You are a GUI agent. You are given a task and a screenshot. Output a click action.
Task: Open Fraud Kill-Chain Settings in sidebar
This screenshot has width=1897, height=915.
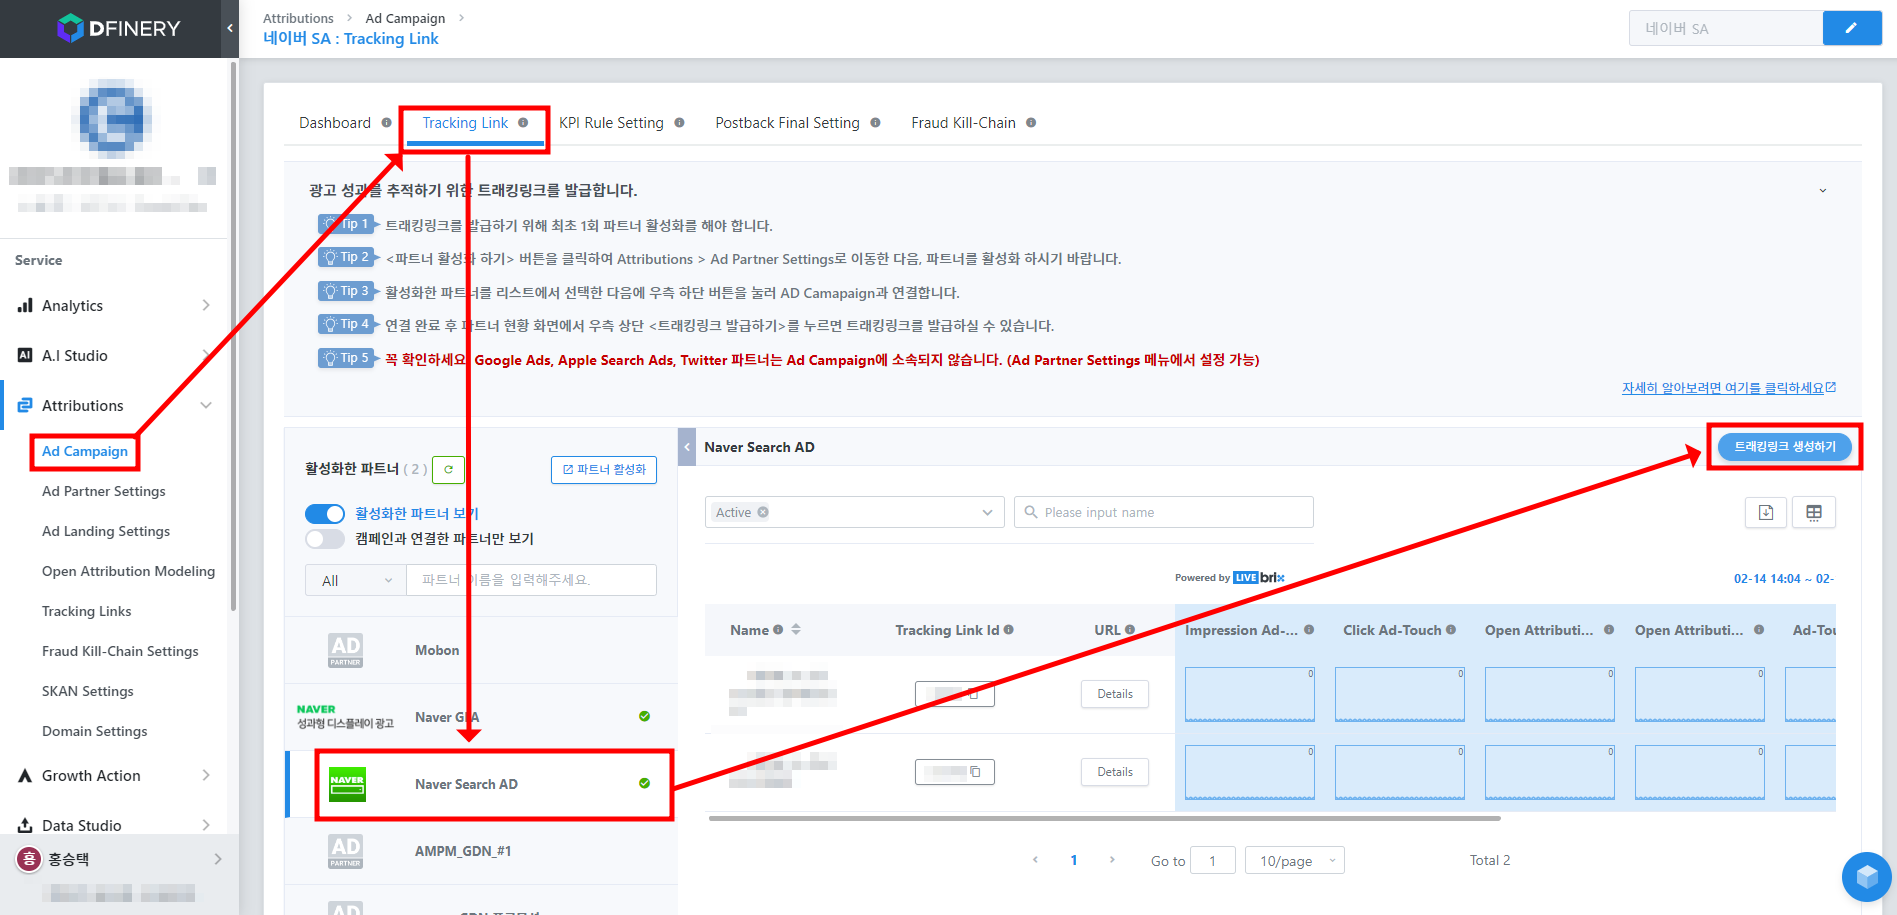(120, 651)
